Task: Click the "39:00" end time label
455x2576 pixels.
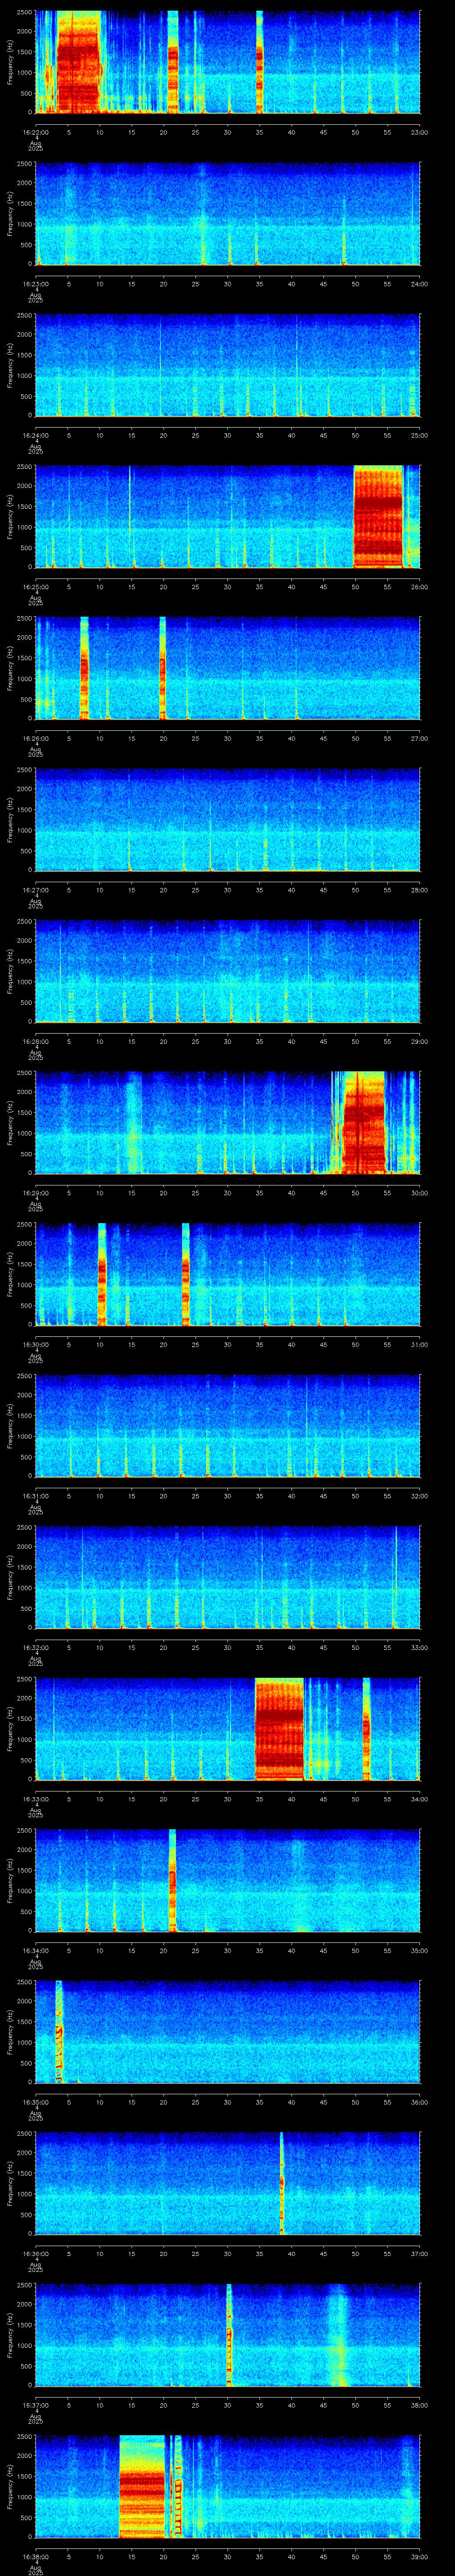Action: point(419,2557)
